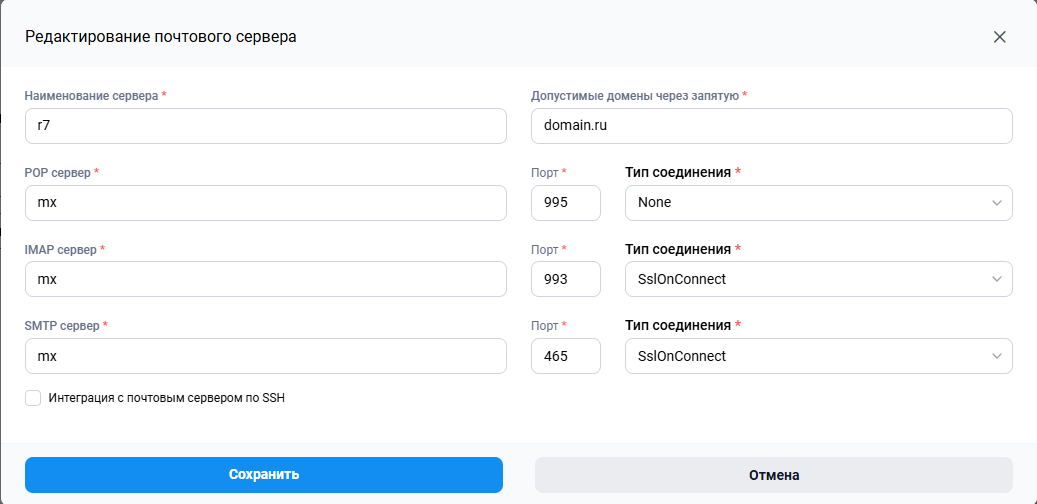
Task: Close the mail server editing dialog
Action: point(999,37)
